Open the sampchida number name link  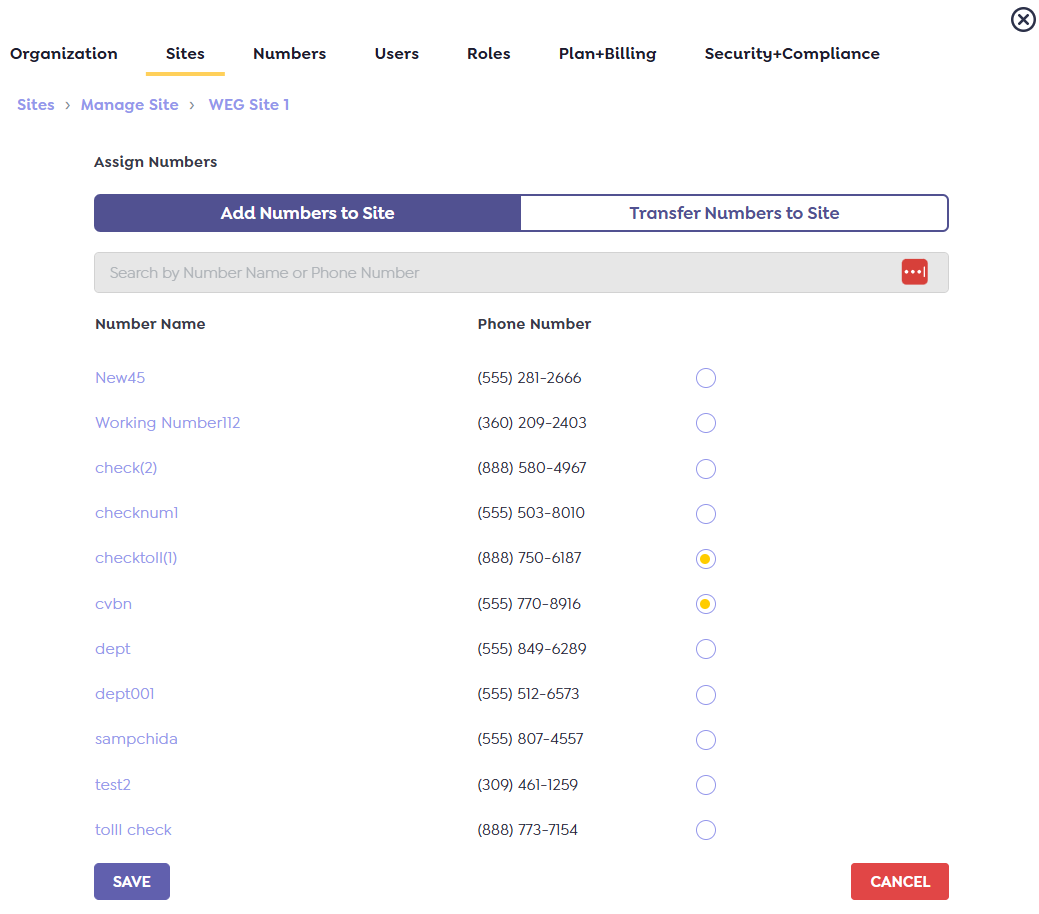tap(136, 739)
